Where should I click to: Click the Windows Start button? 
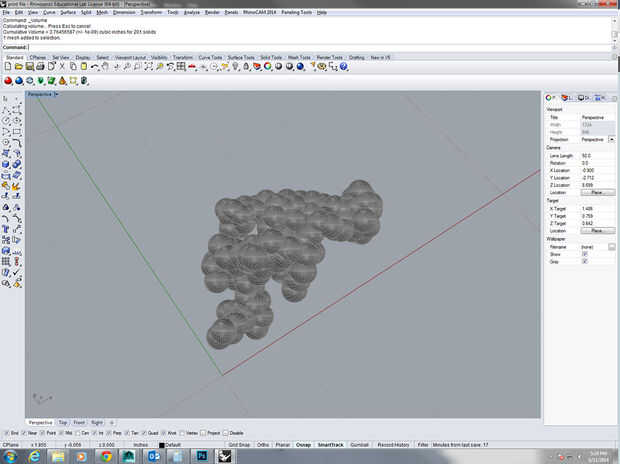(x=9, y=456)
